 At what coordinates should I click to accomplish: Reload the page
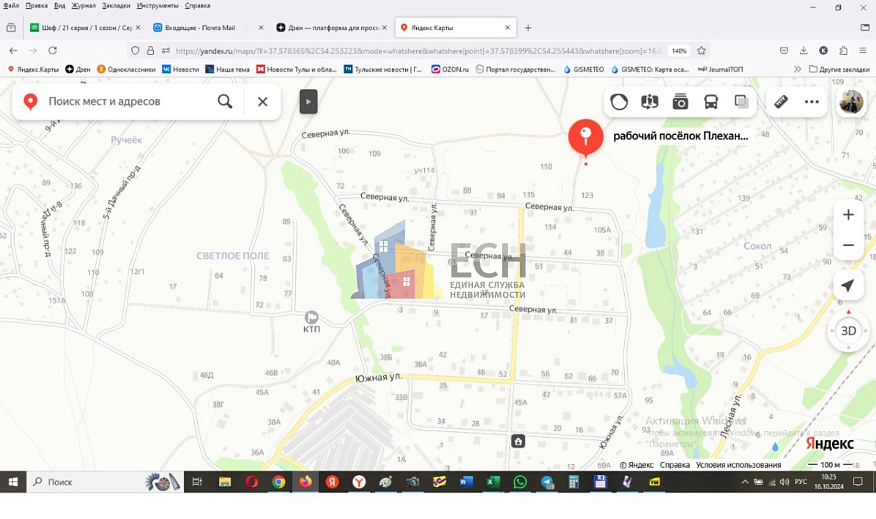(x=53, y=51)
